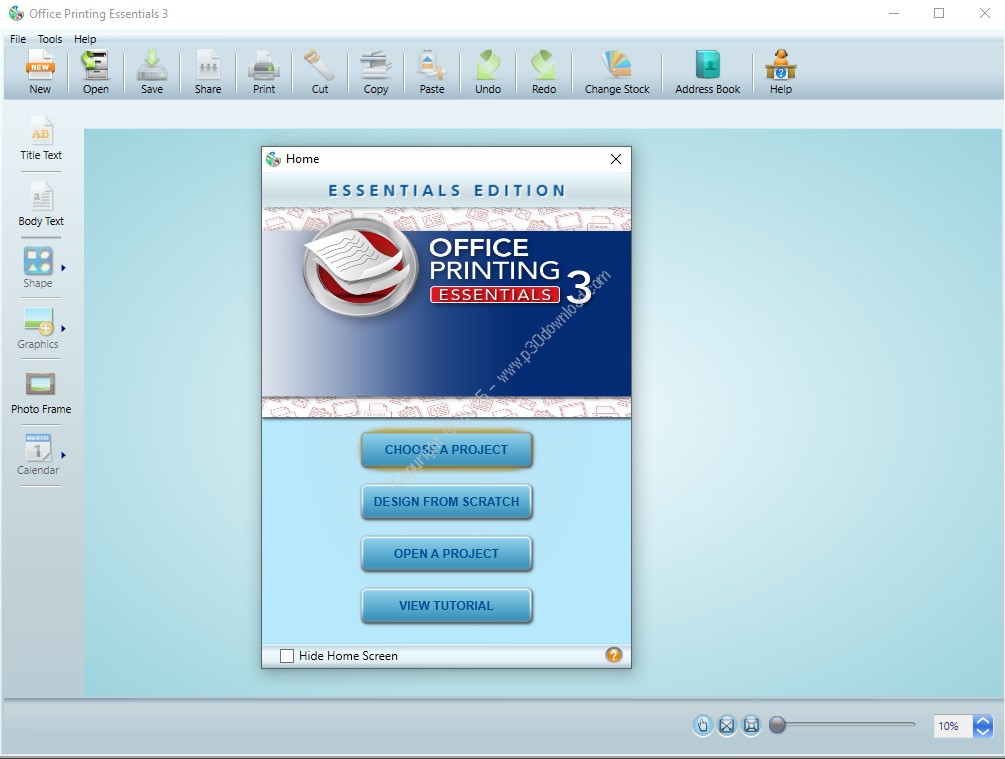Click the fit-to-window zoom icon
Viewport: 1005px width, 759px height.
pyautogui.click(x=726, y=726)
